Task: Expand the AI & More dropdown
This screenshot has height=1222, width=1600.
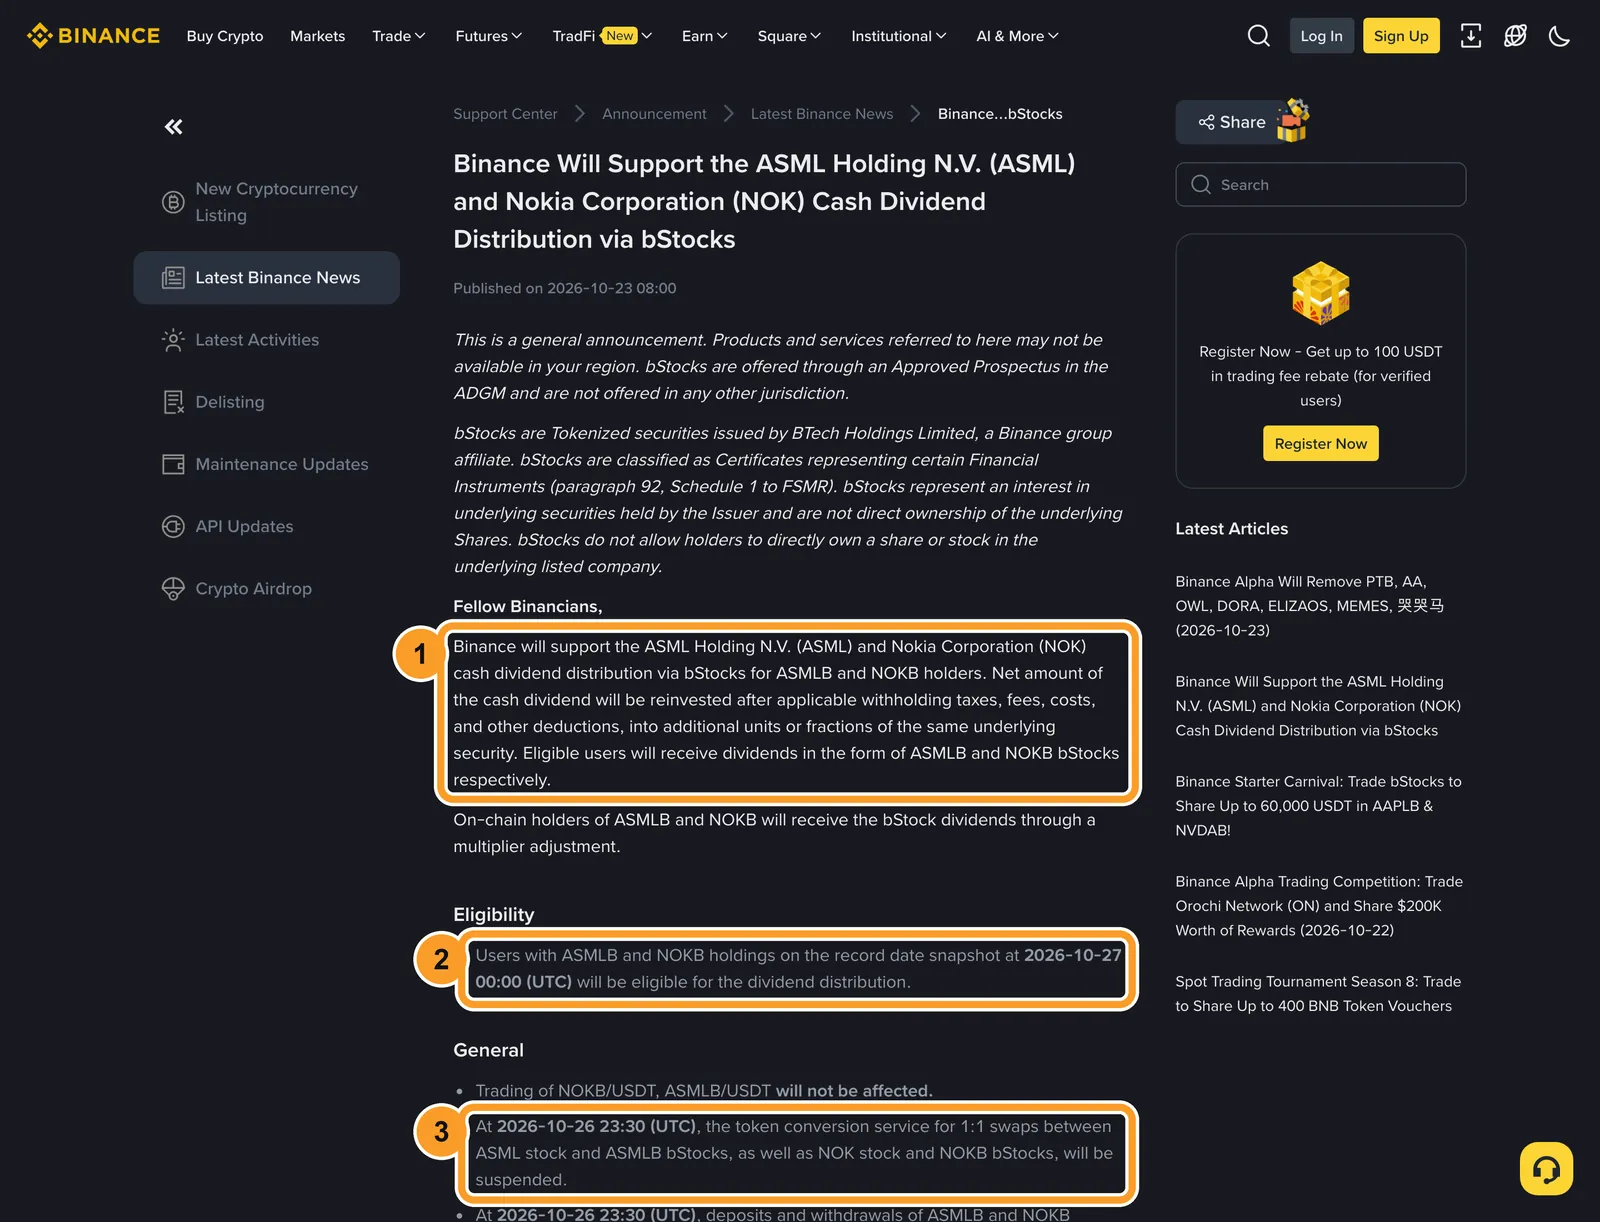Action: (x=1017, y=36)
